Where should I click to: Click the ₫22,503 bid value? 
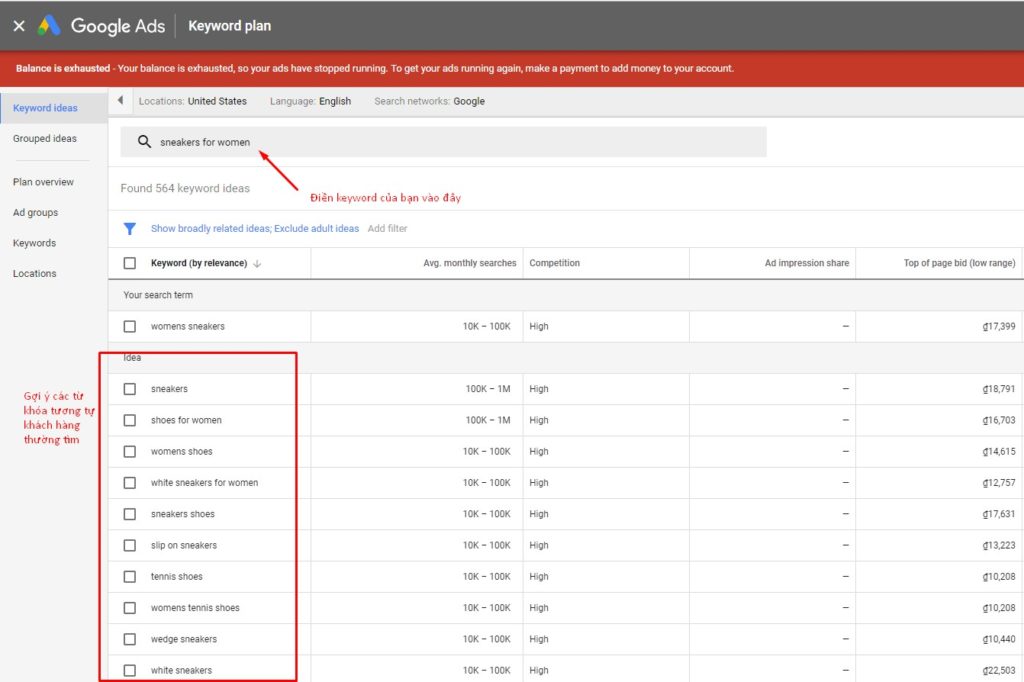click(x=999, y=671)
